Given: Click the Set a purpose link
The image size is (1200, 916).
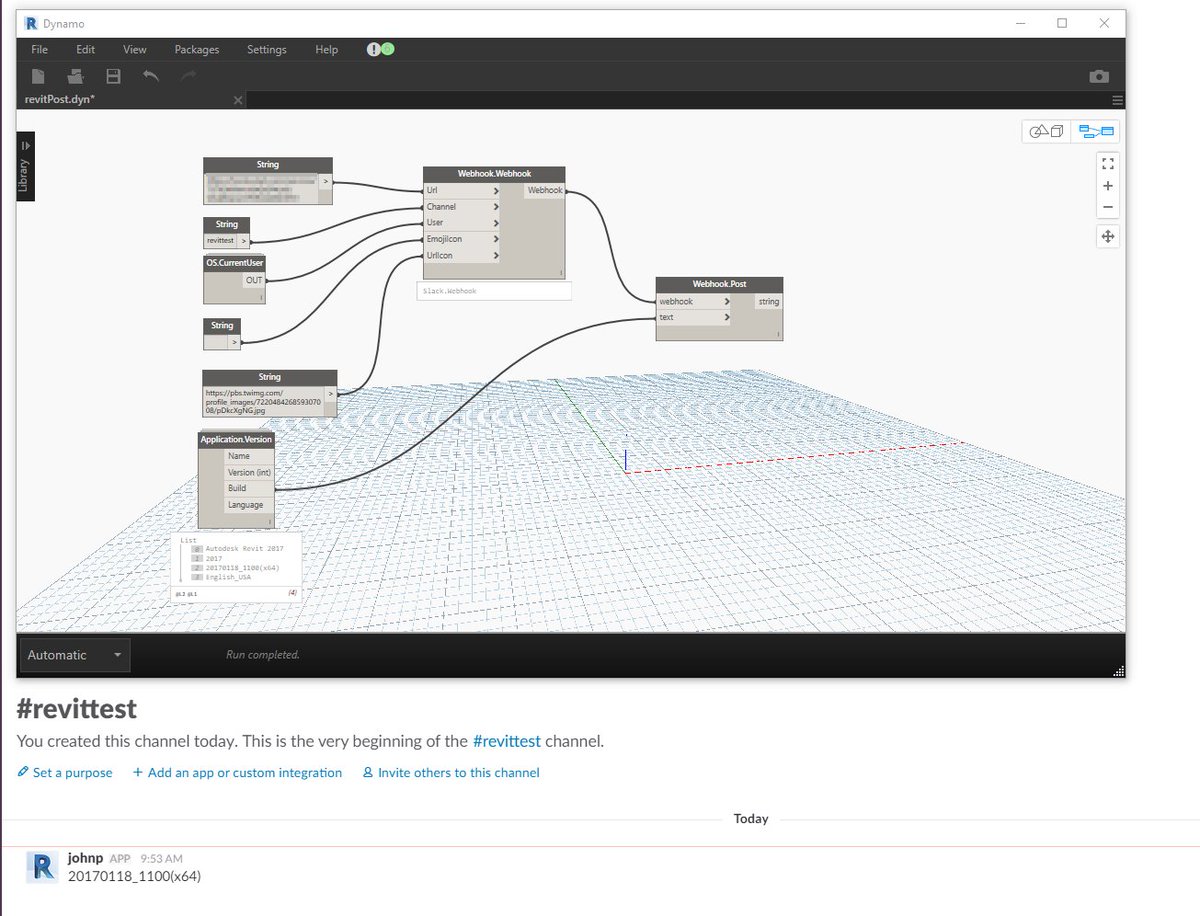Looking at the screenshot, I should [65, 773].
